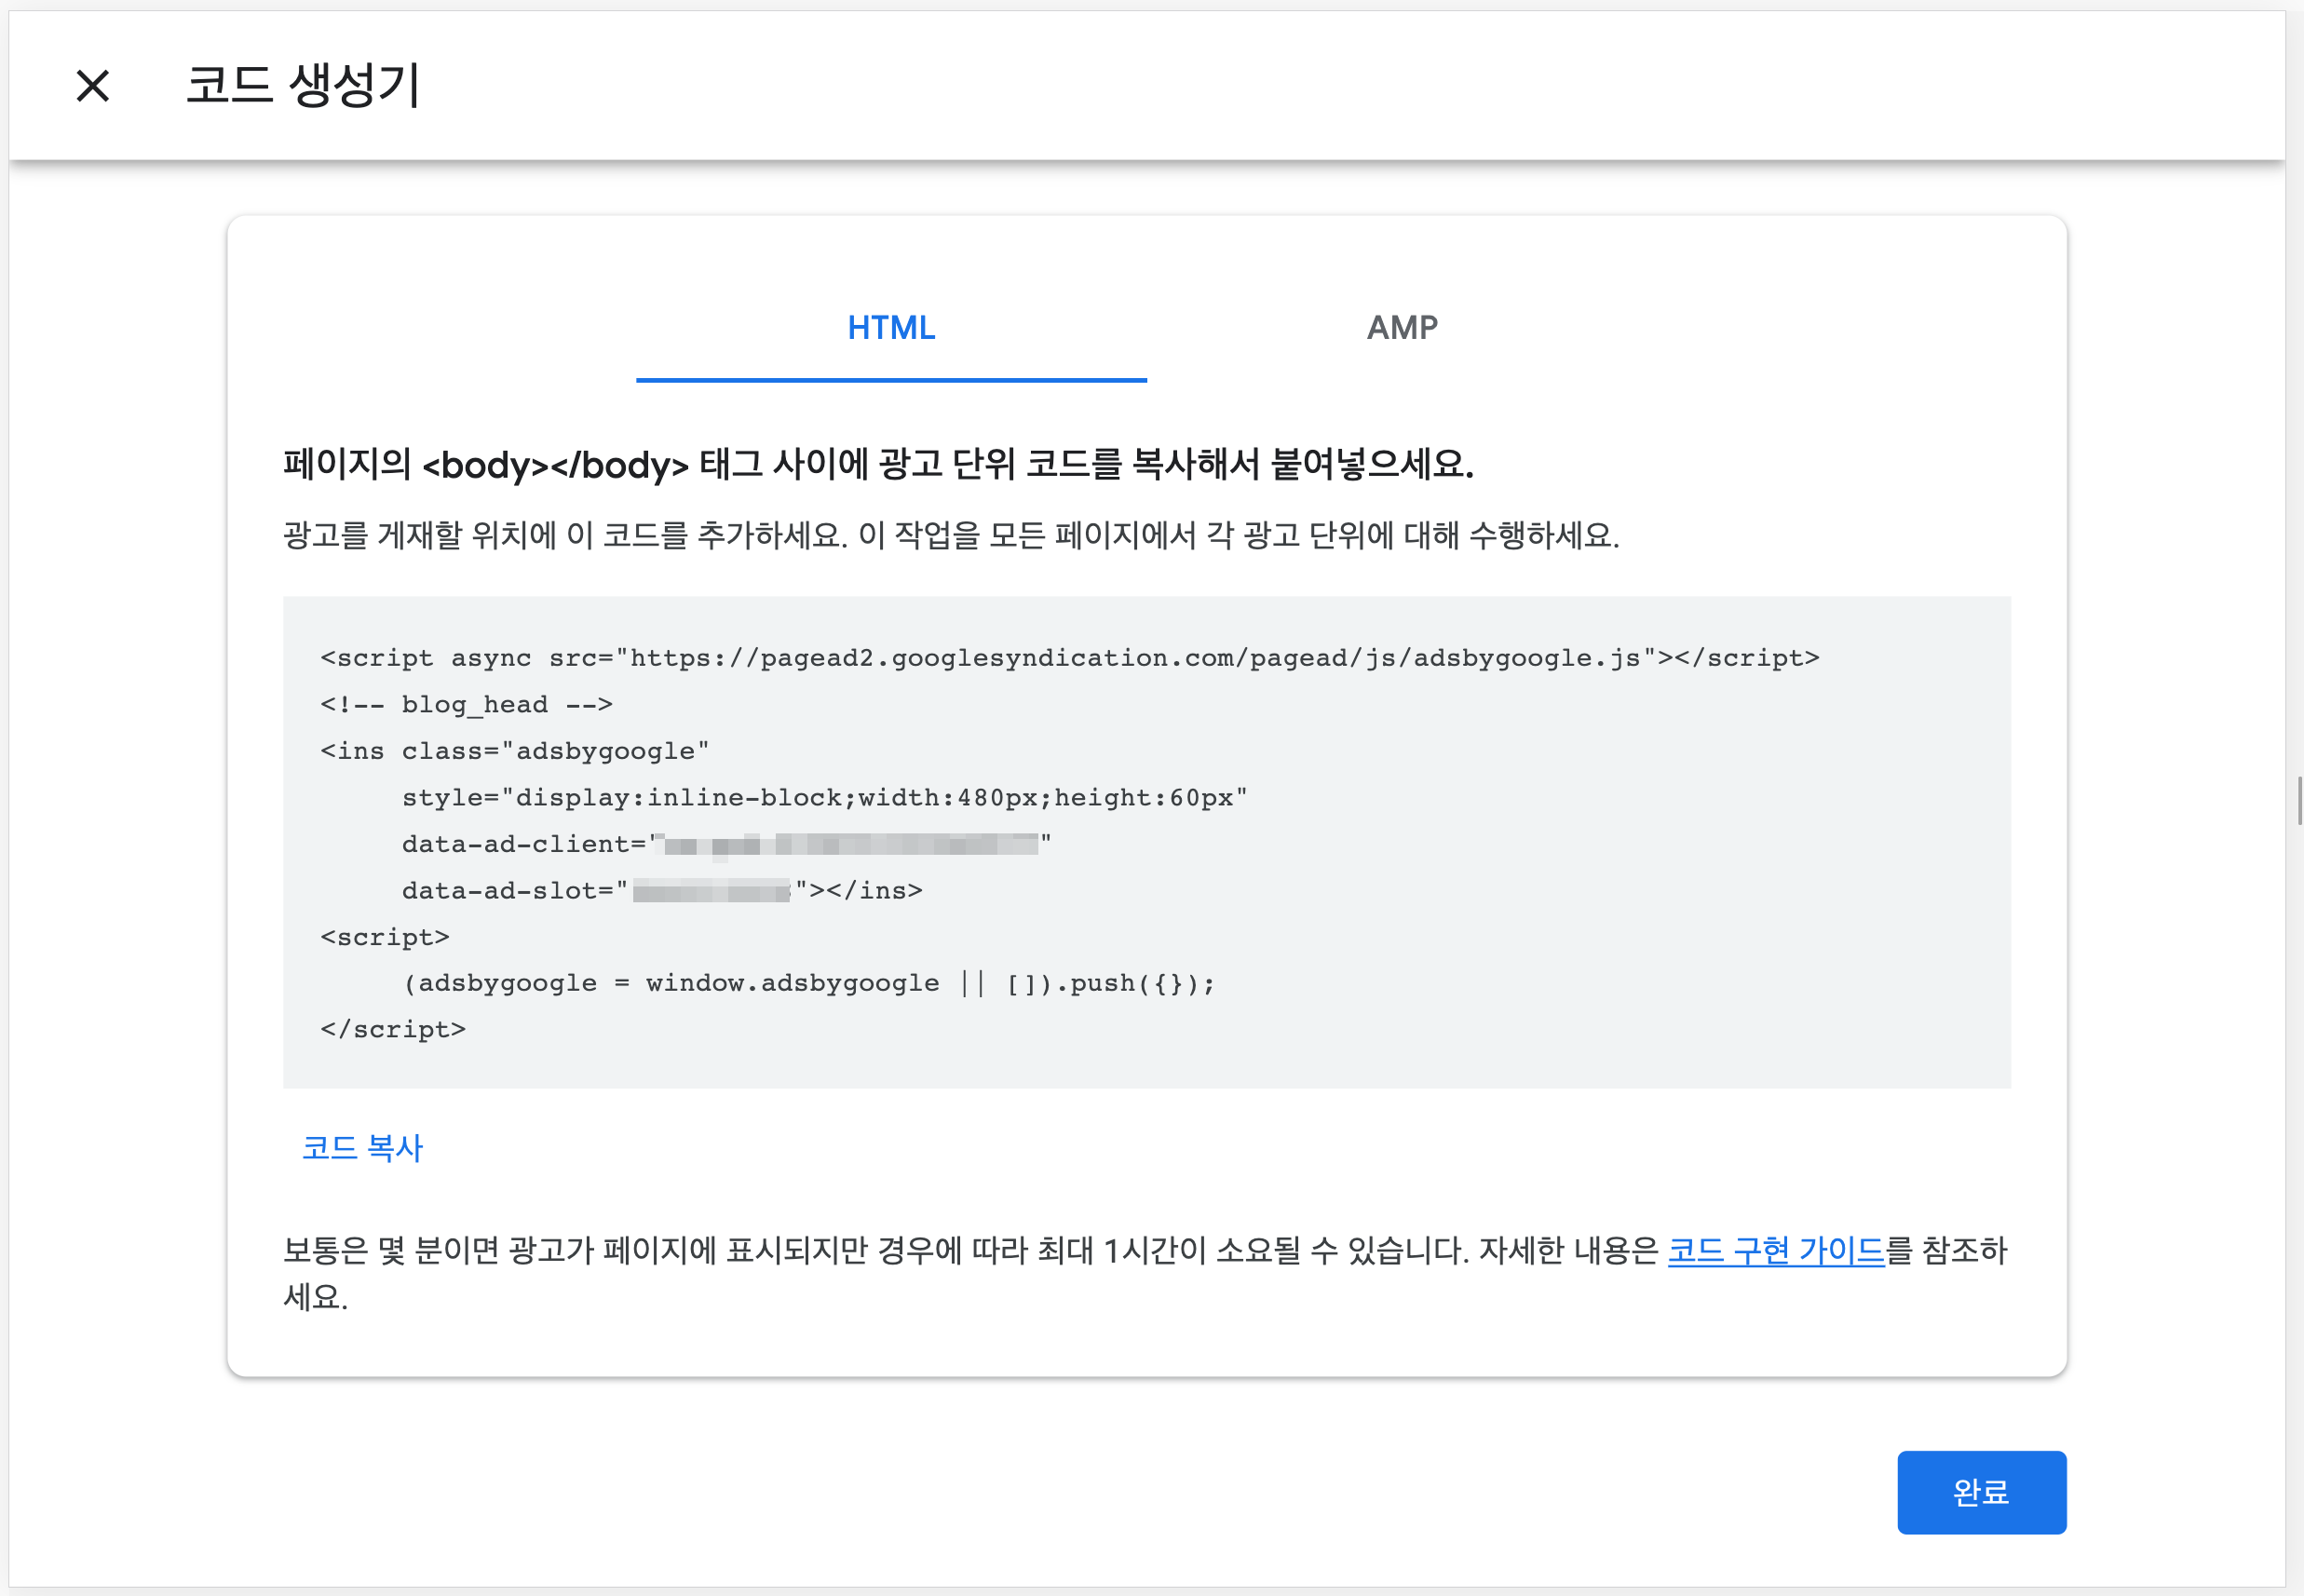Click the opening <script> tag line
This screenshot has width=2304, height=1596.
(x=385, y=937)
